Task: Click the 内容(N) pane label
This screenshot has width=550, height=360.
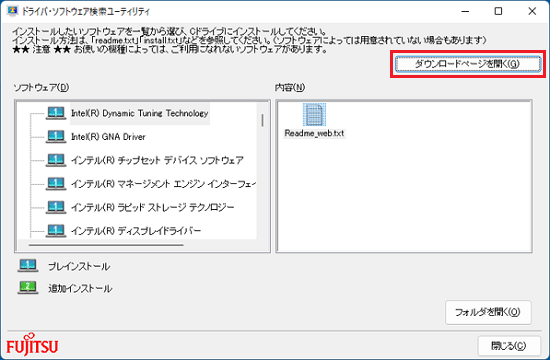Action: 290,87
